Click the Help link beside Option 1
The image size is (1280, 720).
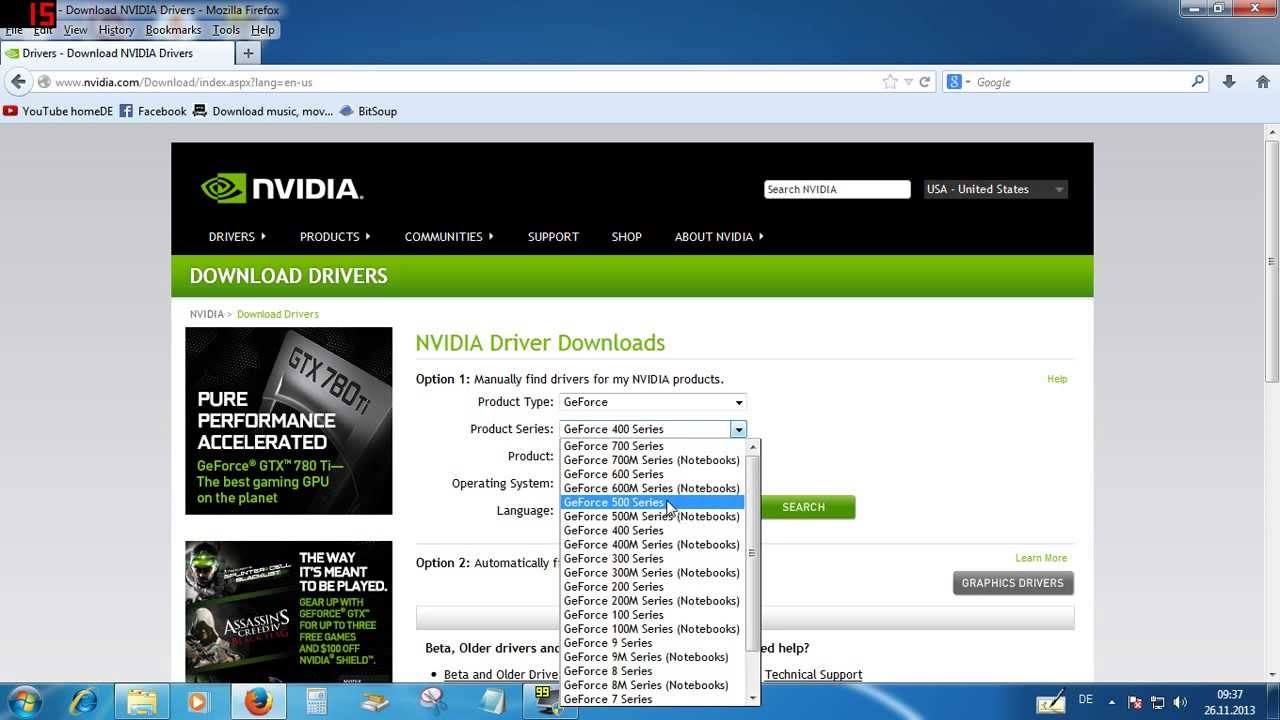tap(1057, 379)
